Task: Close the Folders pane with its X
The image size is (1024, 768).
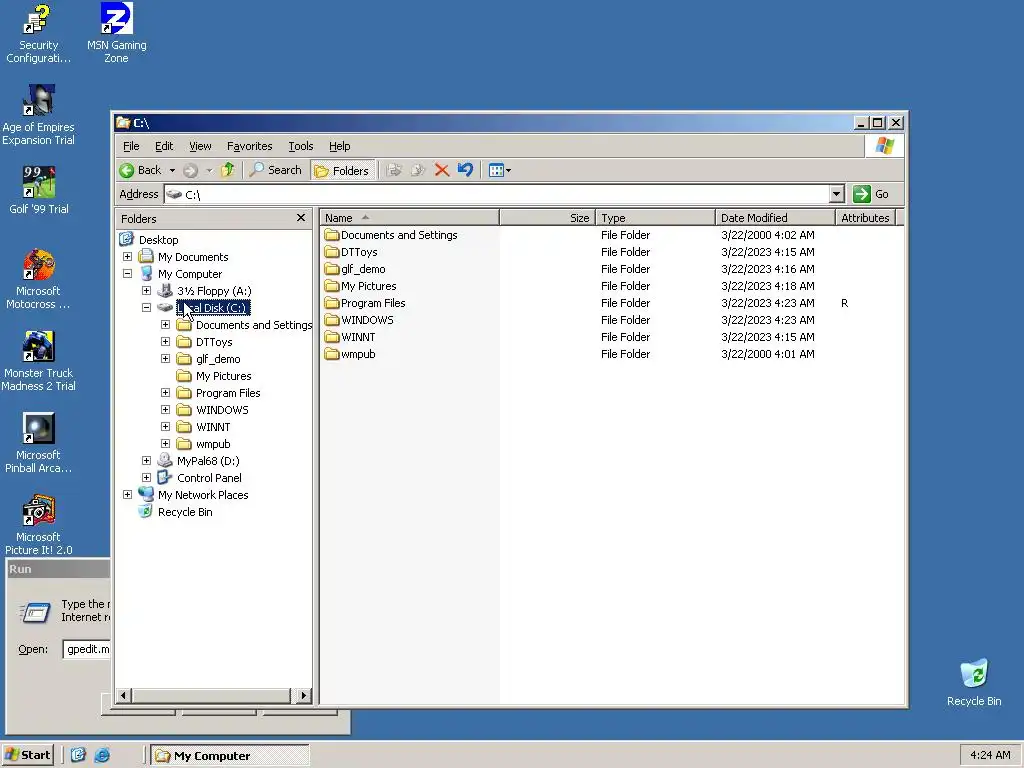Action: point(301,217)
